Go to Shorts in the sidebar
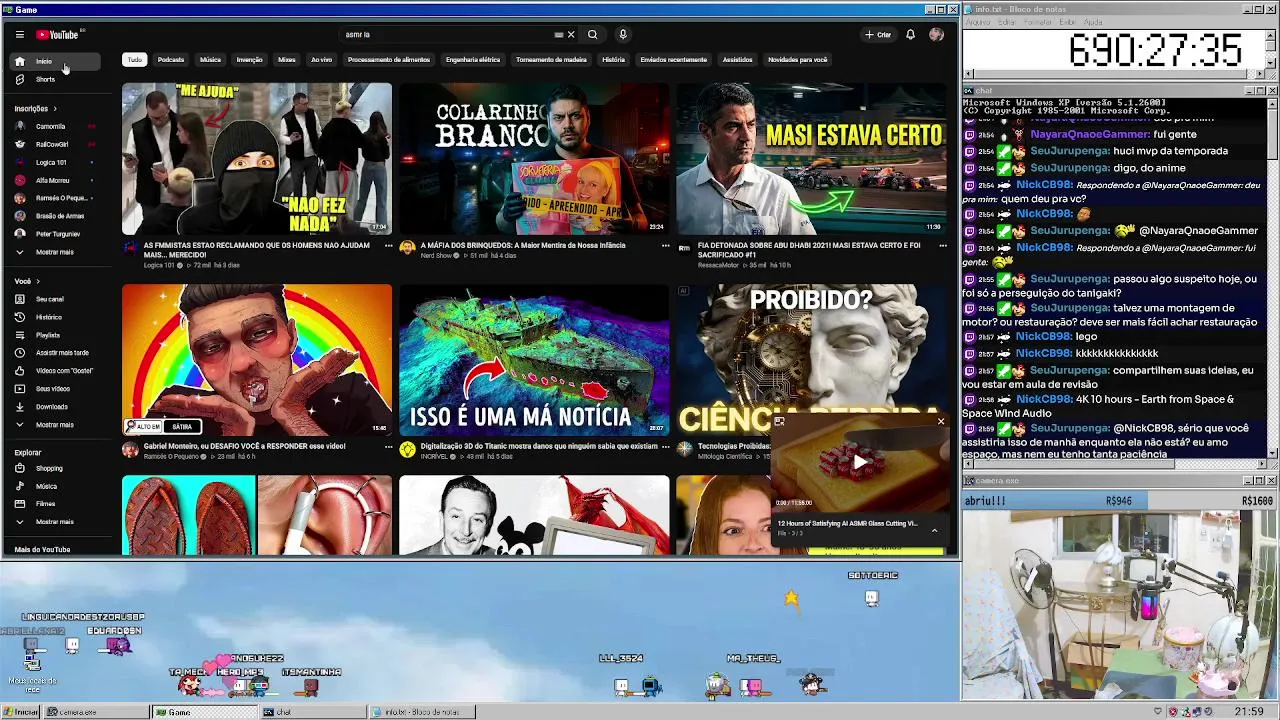Viewport: 1280px width, 720px height. [55, 79]
